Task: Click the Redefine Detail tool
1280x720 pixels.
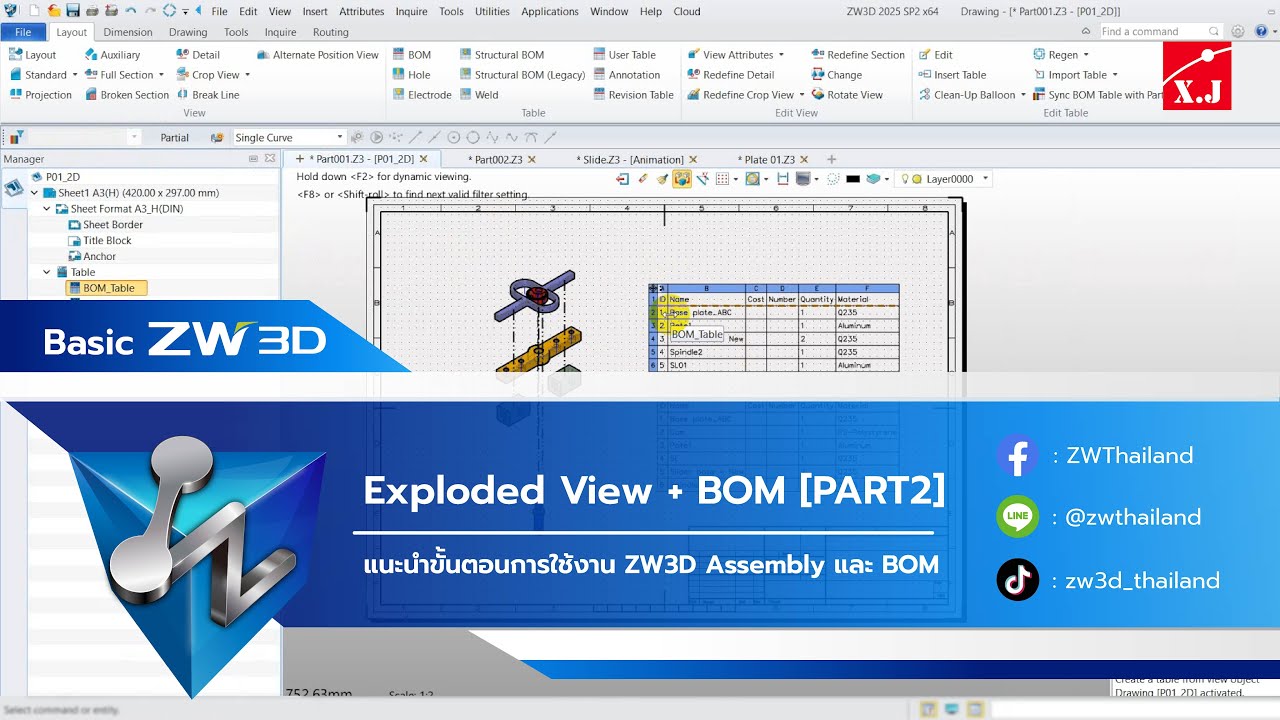Action: 730,75
